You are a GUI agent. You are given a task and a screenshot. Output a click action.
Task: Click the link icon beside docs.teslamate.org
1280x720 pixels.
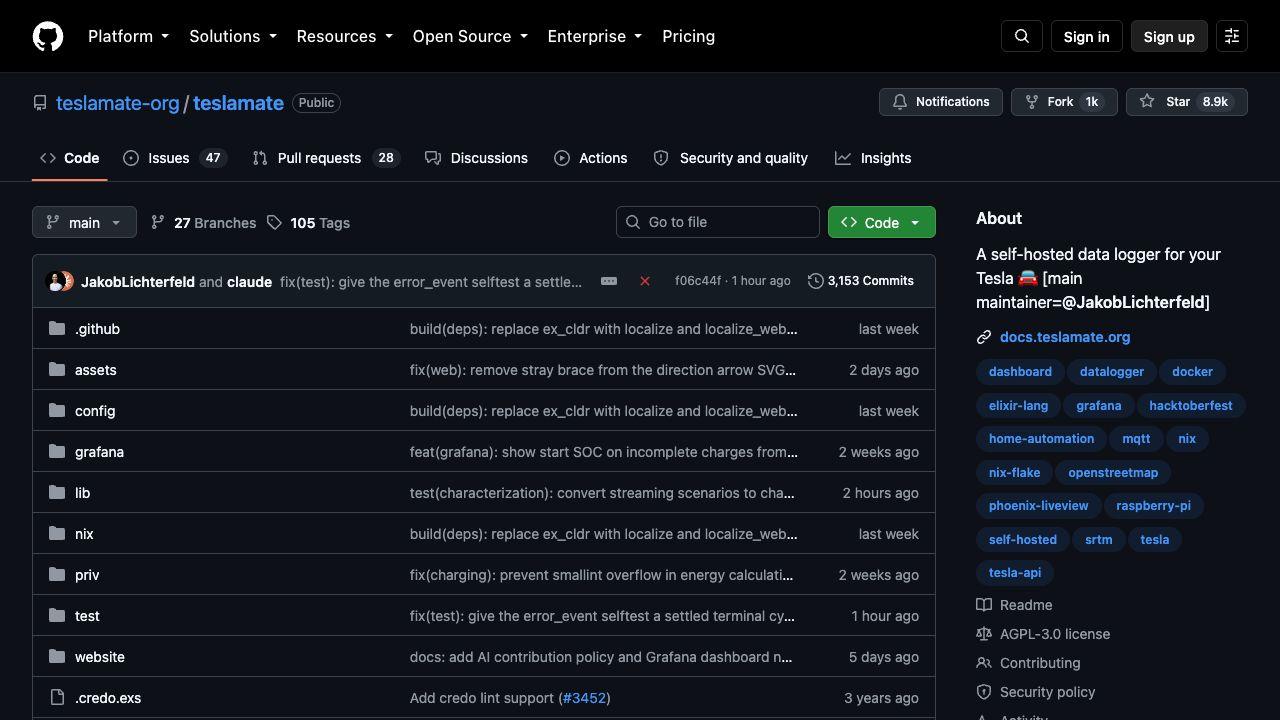(x=984, y=337)
